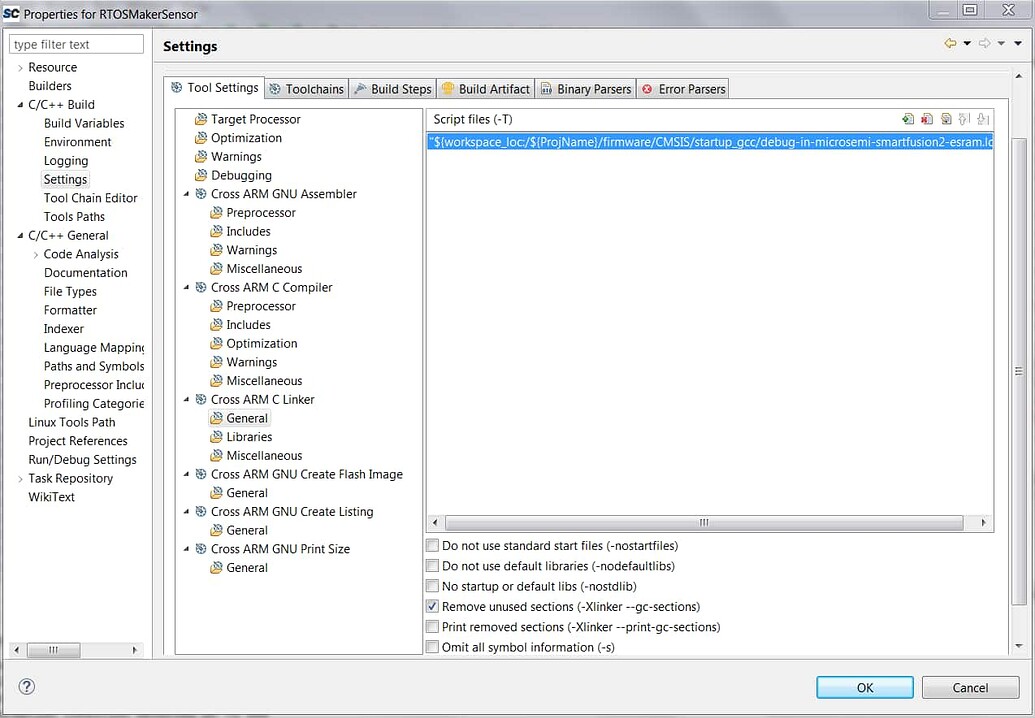Move the script file up

pyautogui.click(x=963, y=119)
